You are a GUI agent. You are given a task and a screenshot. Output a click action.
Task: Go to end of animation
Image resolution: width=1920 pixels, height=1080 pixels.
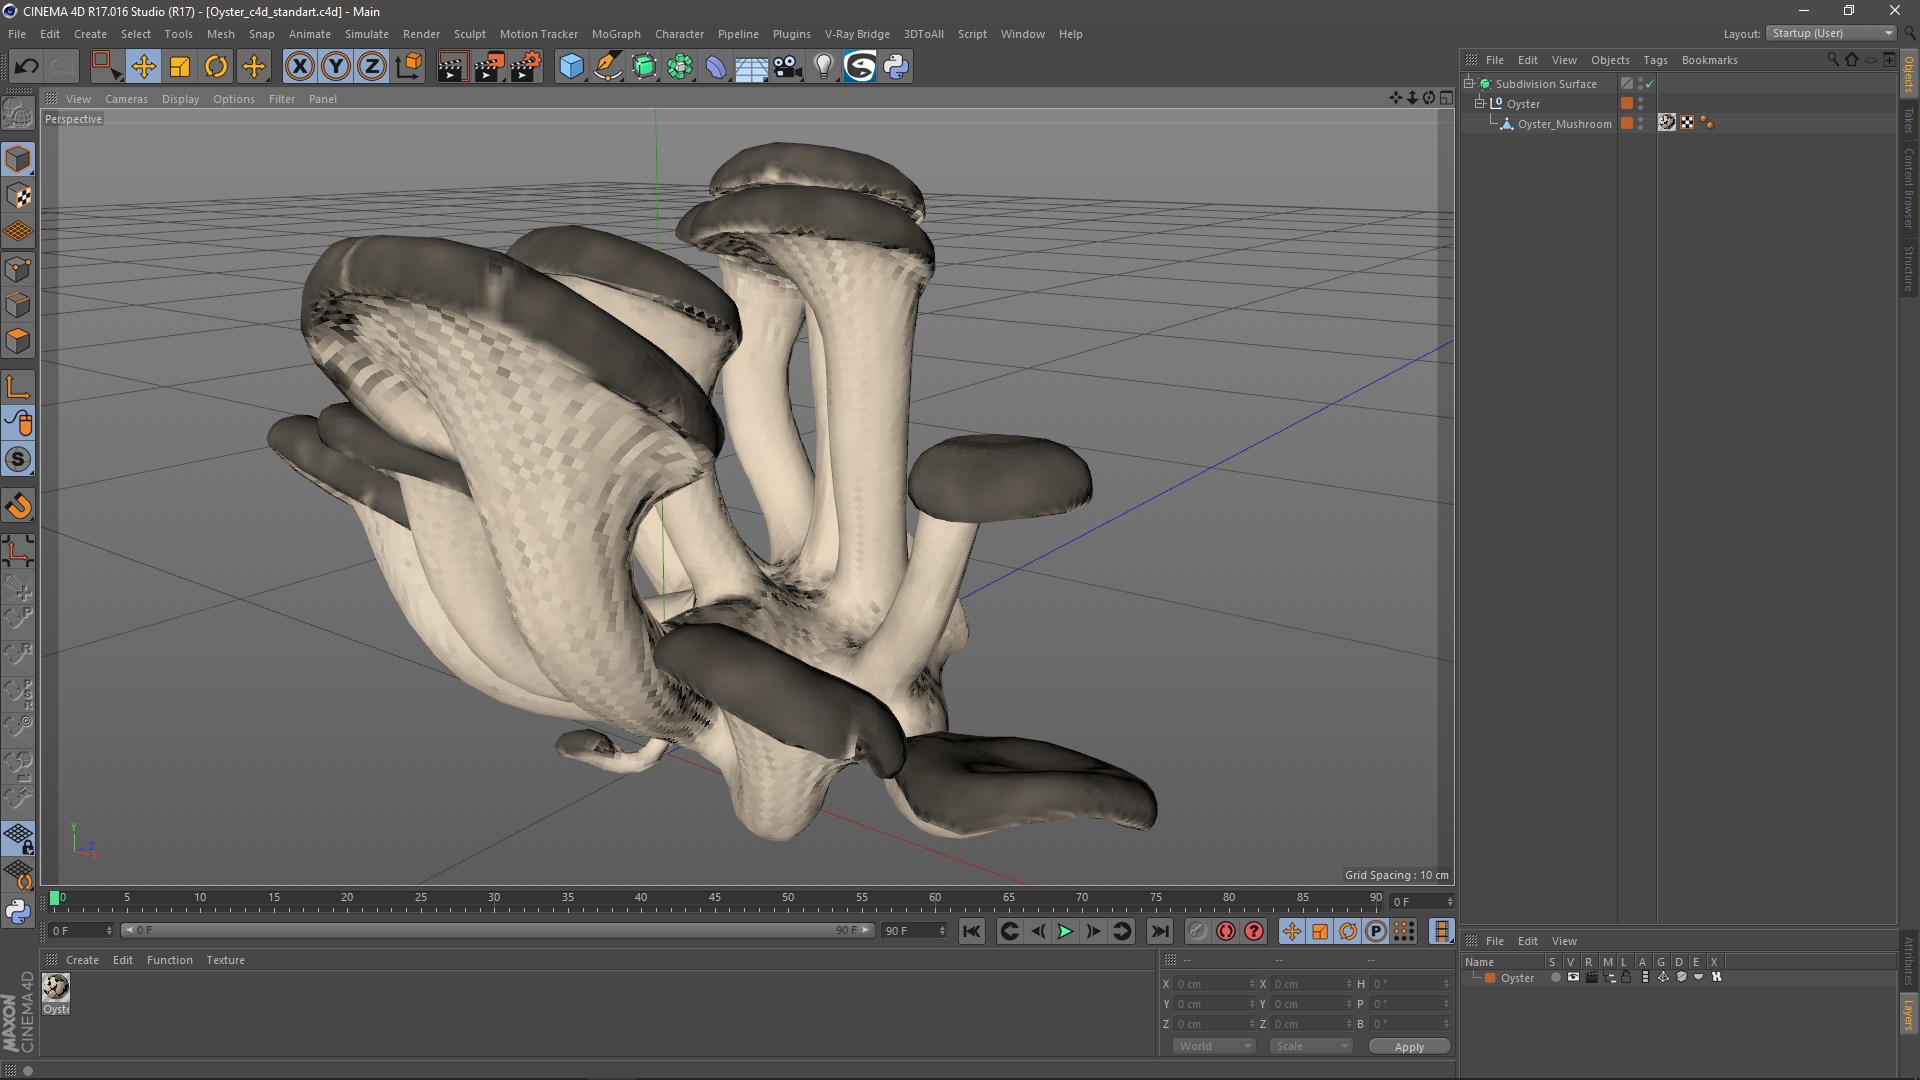coord(1159,931)
